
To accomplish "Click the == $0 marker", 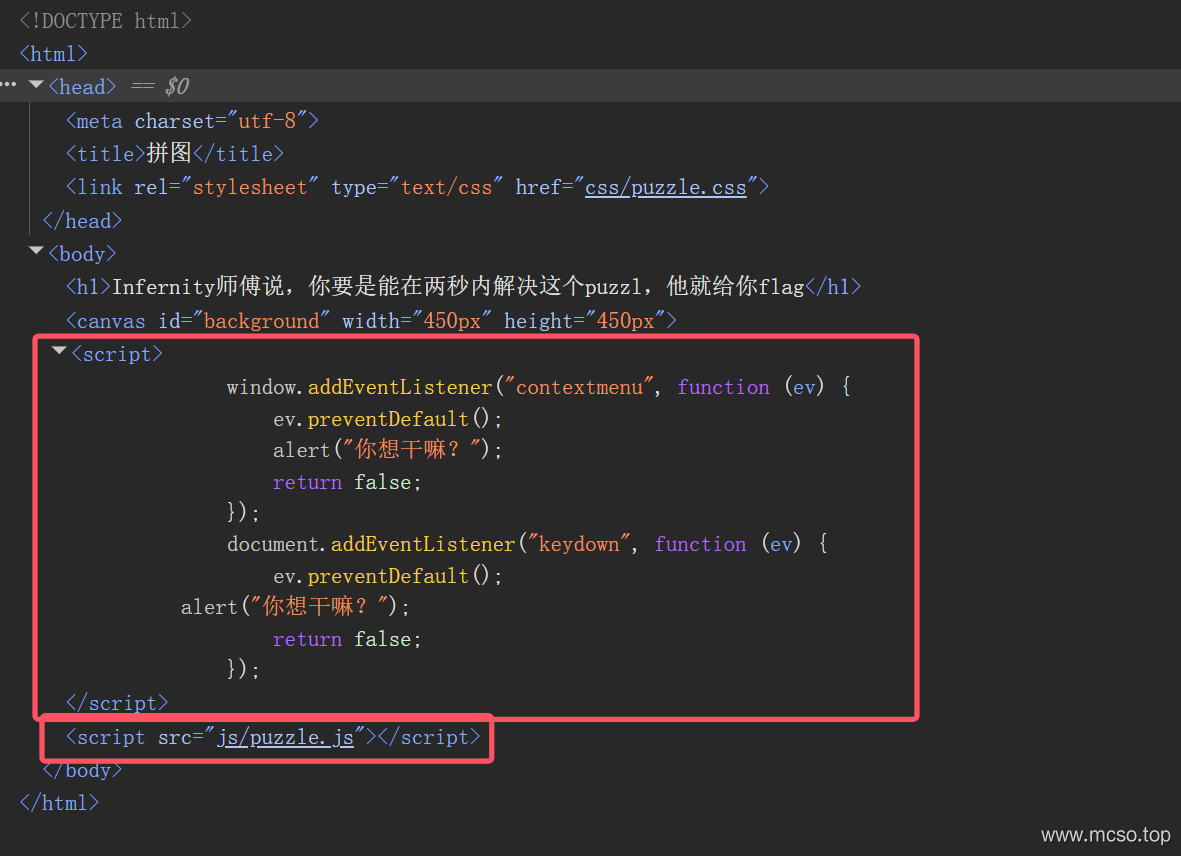I will (160, 87).
